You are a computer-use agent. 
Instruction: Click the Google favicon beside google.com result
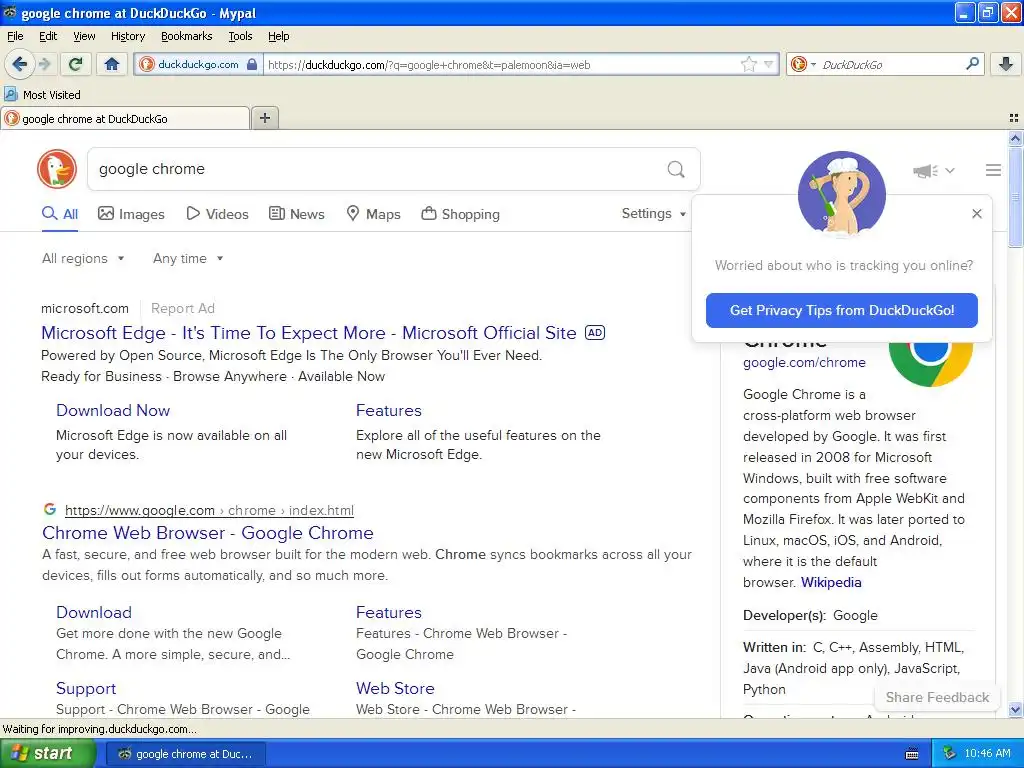(50, 509)
